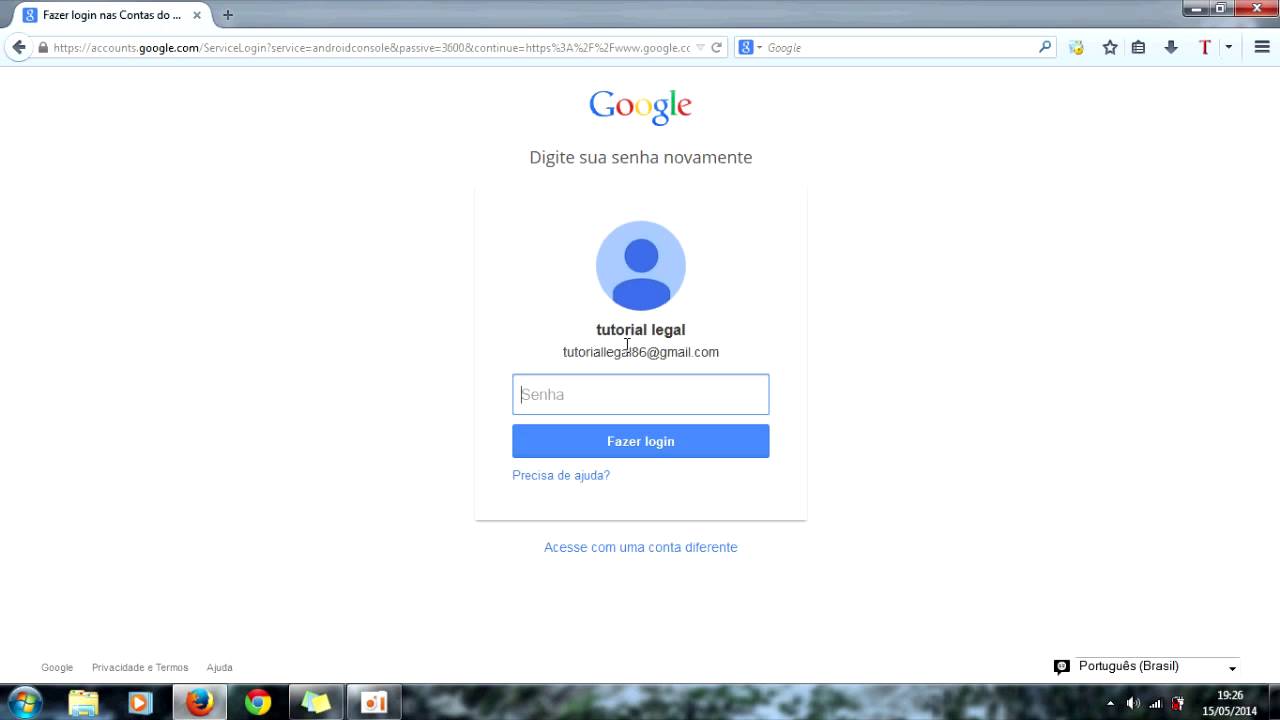Click the network signal tray icon
The width and height of the screenshot is (1280, 720).
(1155, 703)
